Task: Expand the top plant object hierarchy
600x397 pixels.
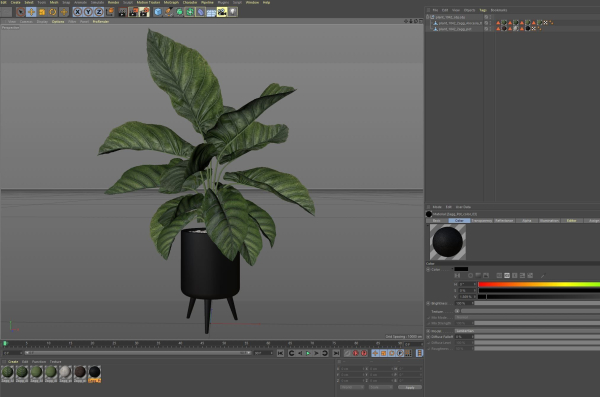Action: pyautogui.click(x=427, y=17)
